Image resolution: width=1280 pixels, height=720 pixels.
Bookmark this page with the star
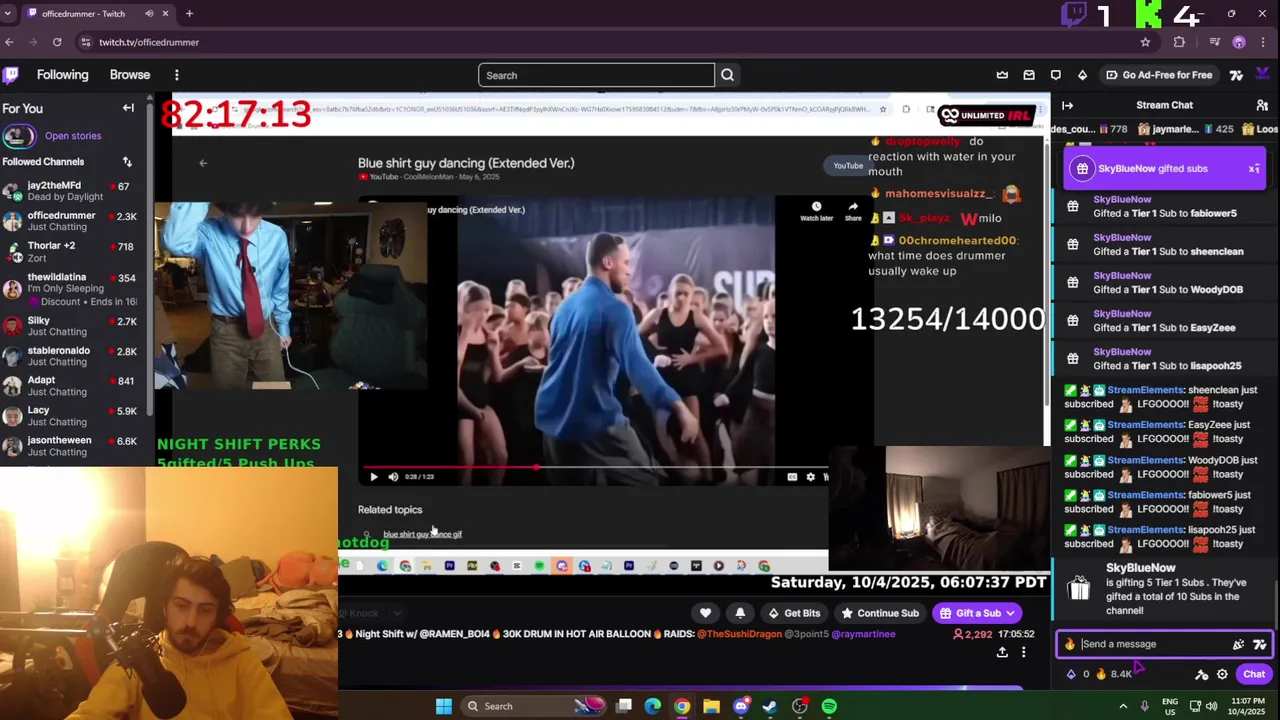point(1145,42)
